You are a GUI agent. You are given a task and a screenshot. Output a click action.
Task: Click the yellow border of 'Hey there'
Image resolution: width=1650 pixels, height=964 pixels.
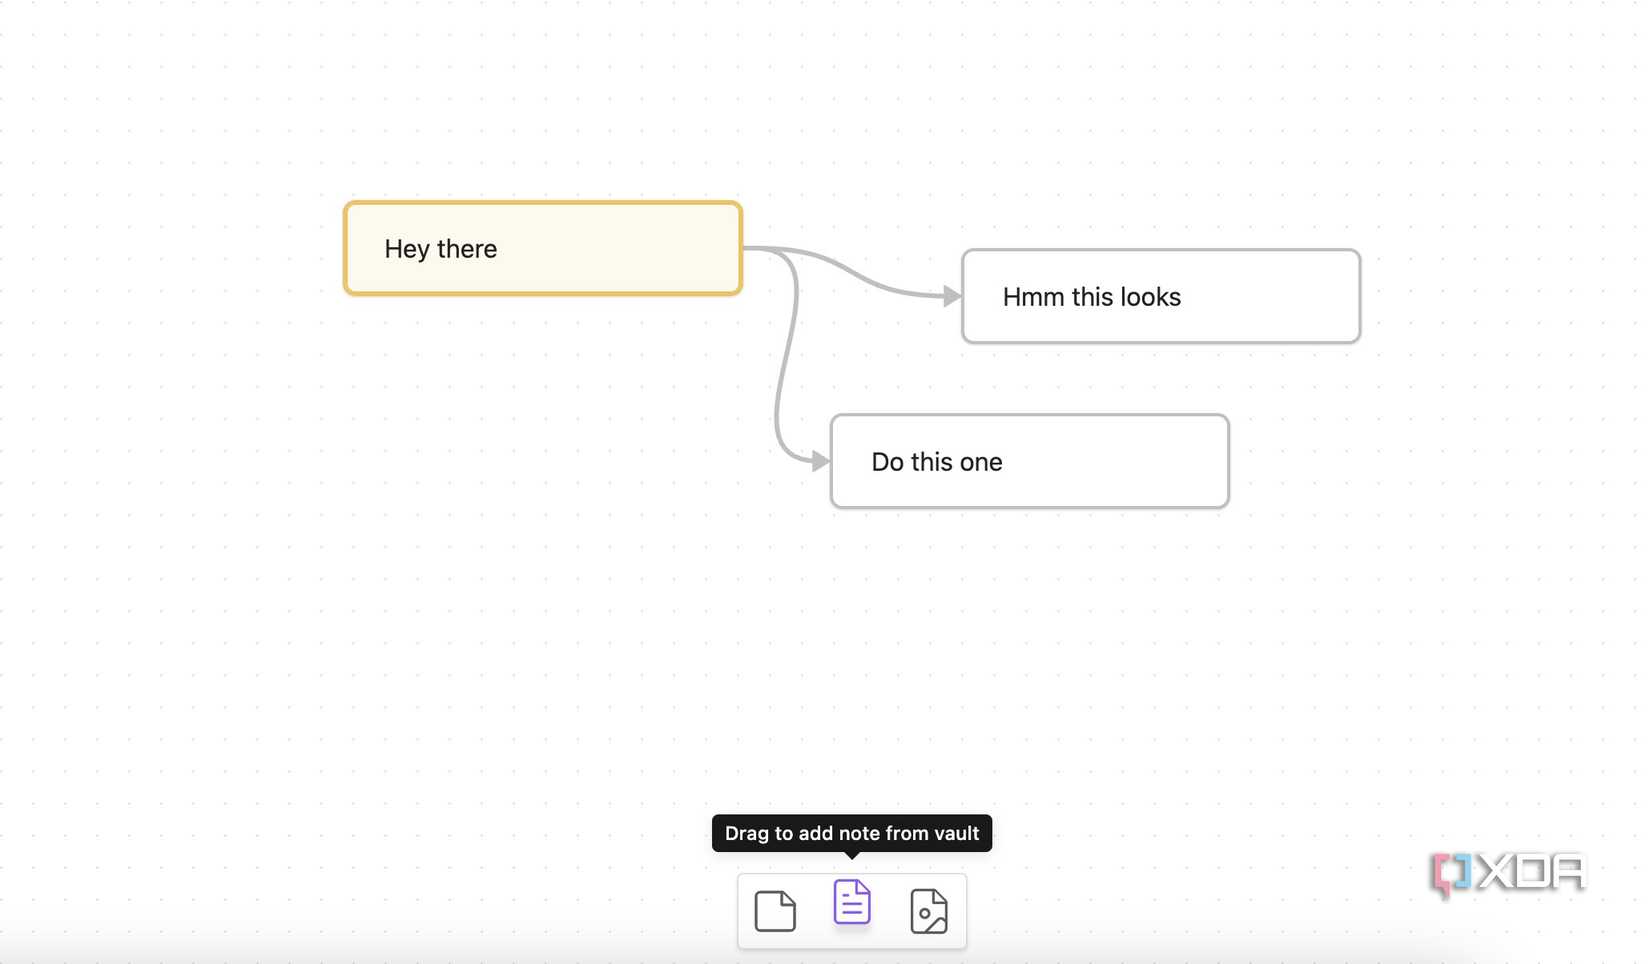(x=541, y=205)
